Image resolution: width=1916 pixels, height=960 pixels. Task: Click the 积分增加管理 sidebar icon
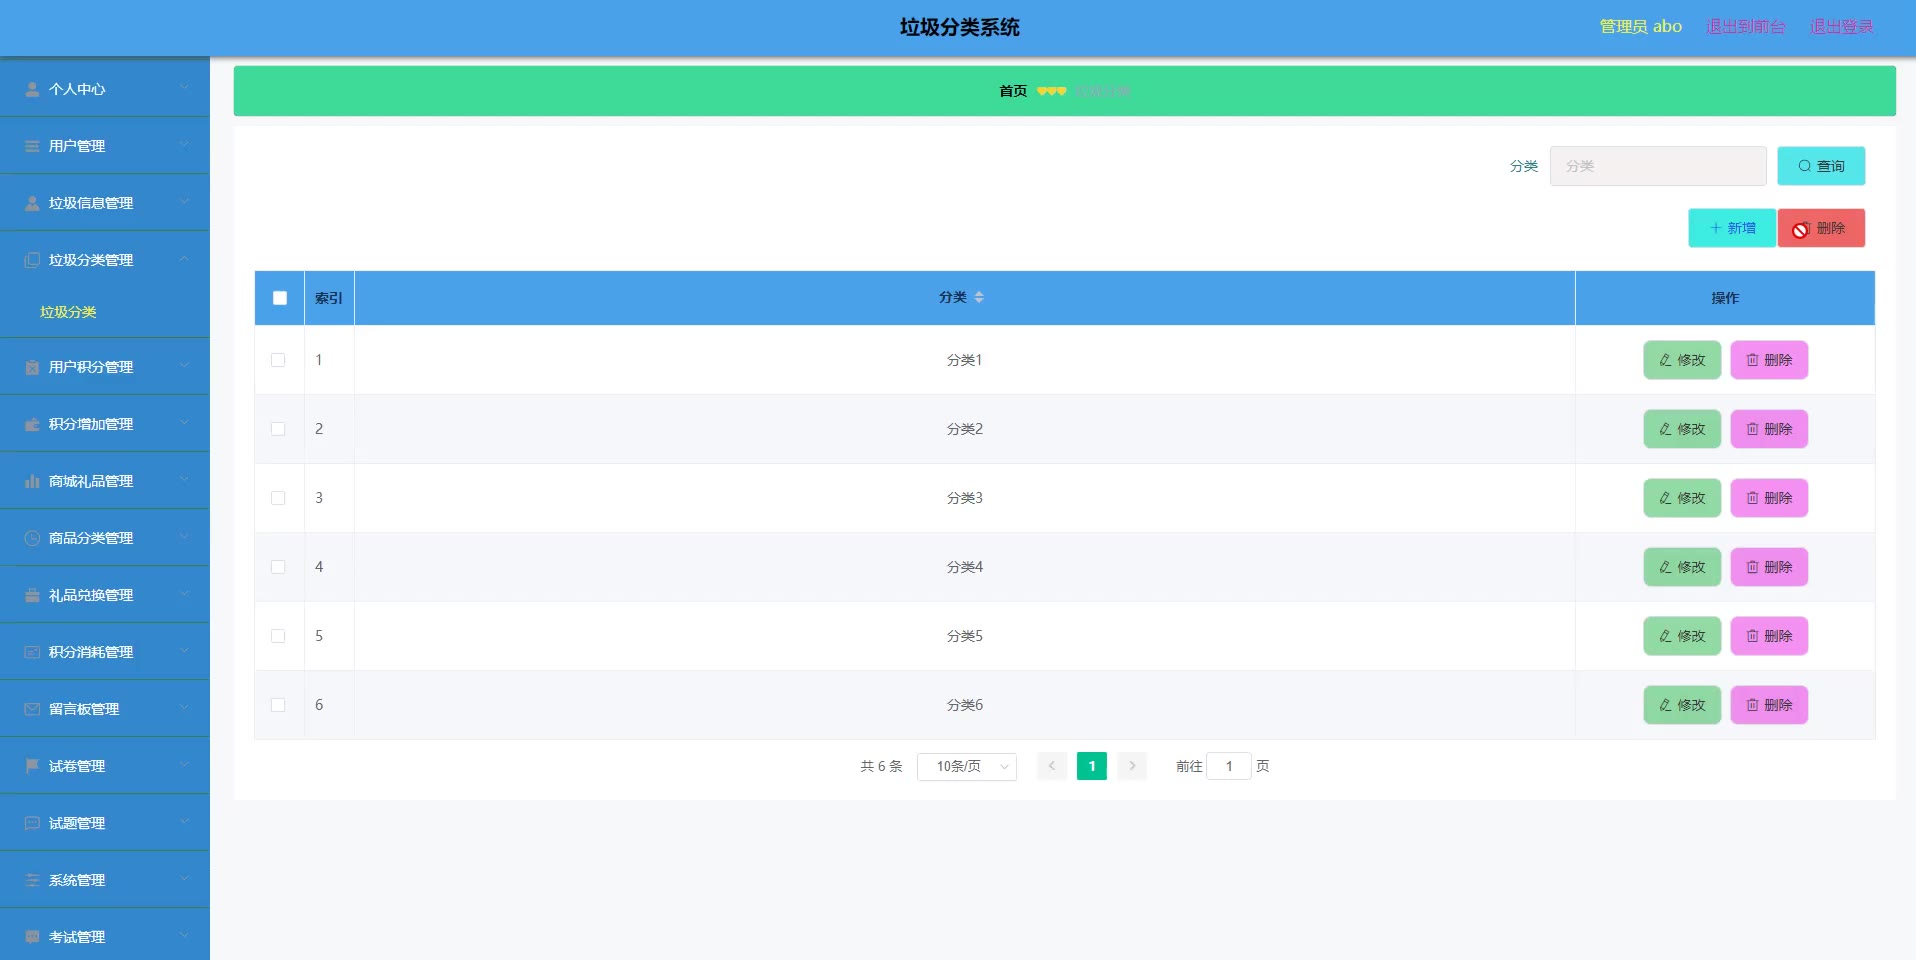[x=32, y=424]
